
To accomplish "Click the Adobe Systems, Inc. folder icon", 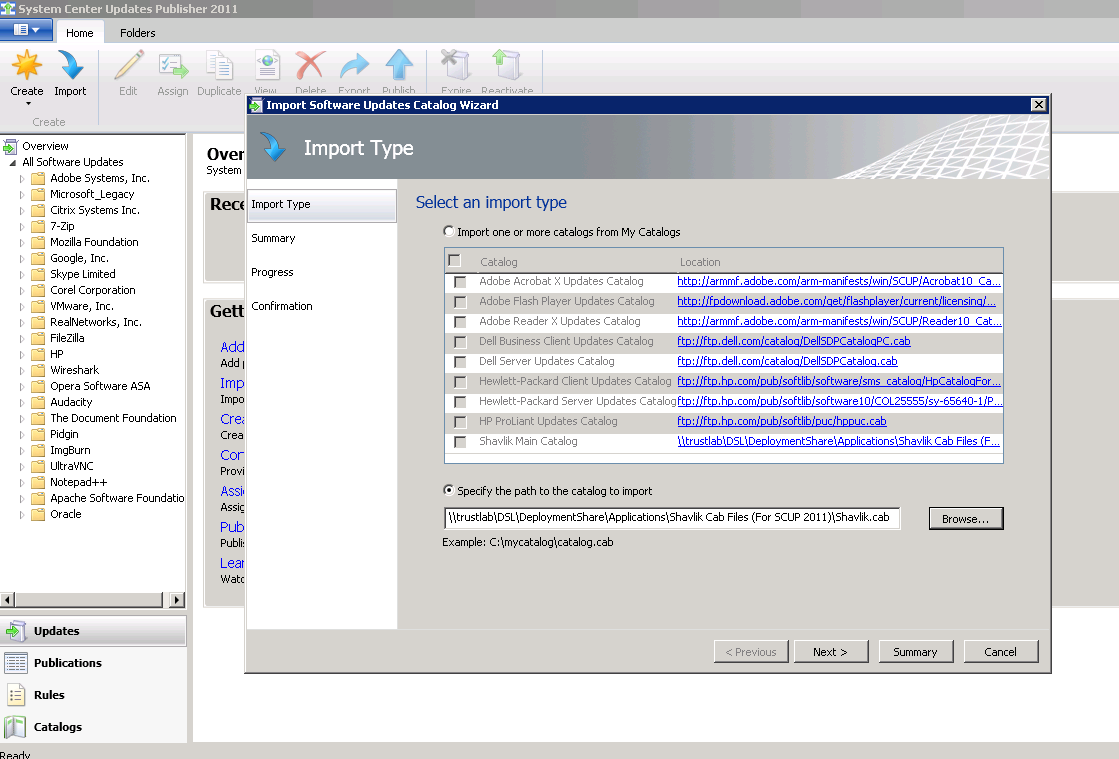I will click(x=38, y=178).
